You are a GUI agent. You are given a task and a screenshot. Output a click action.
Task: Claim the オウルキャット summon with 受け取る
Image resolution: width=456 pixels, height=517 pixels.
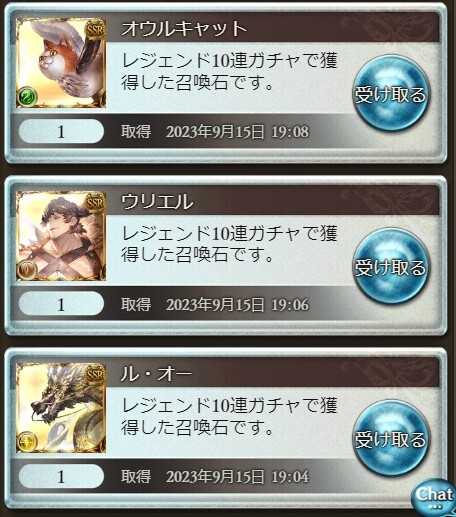click(390, 93)
